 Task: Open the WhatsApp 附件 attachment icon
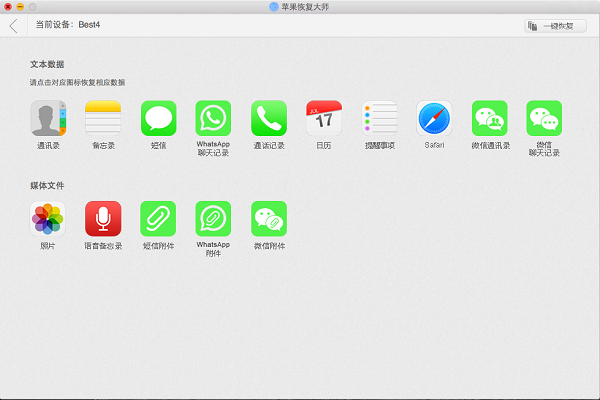pos(213,219)
